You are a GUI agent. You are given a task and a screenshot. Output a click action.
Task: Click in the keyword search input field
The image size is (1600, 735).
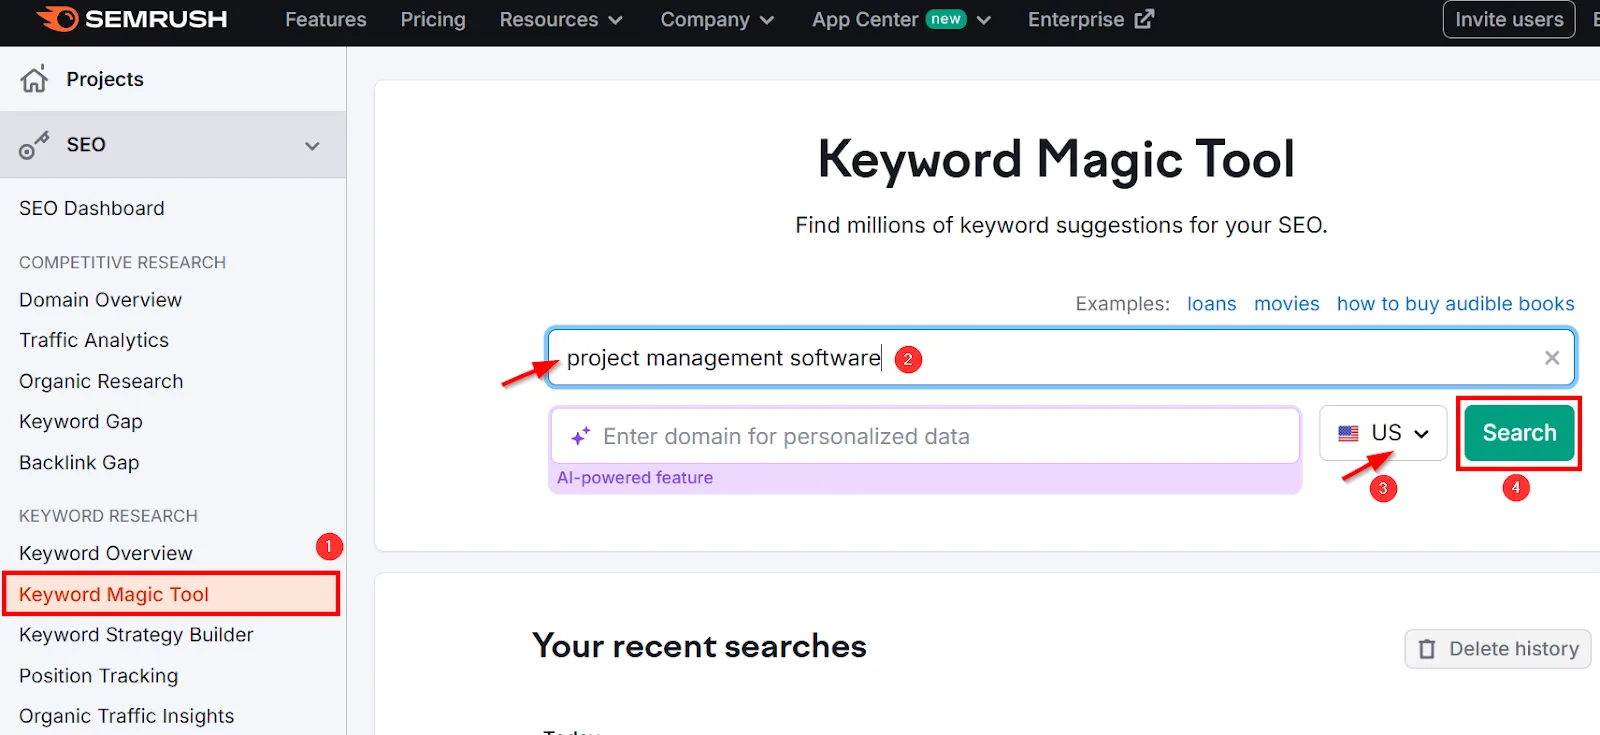1060,358
